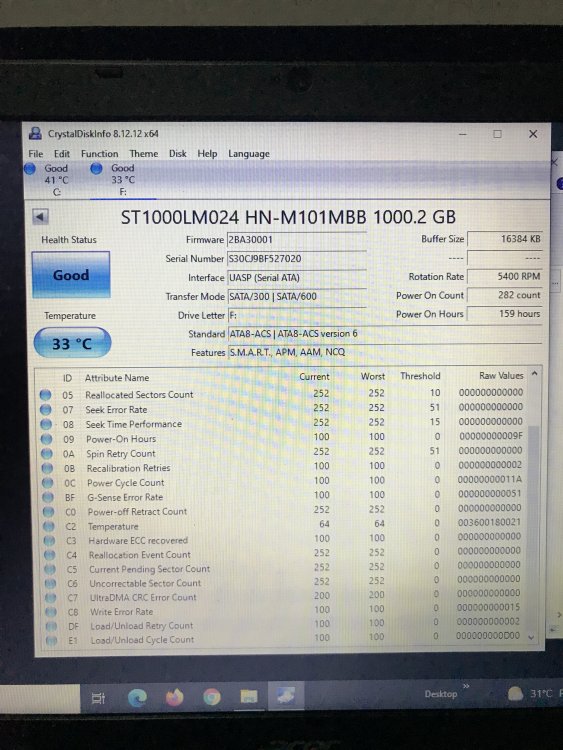
Task: Open the Language menu
Action: 249,154
